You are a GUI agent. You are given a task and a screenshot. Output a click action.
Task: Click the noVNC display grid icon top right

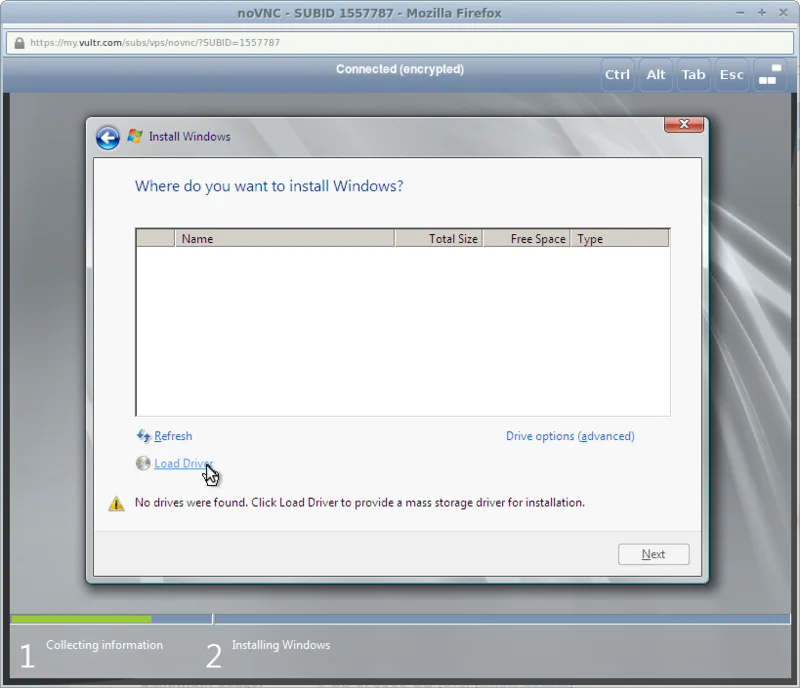(x=769, y=75)
